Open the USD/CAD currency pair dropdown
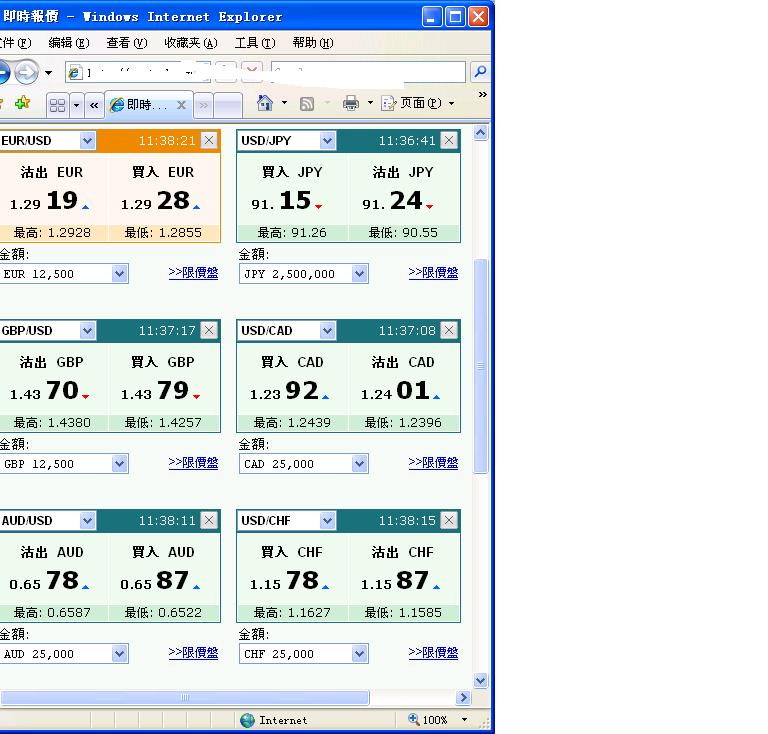This screenshot has height=734, width=768. (327, 331)
